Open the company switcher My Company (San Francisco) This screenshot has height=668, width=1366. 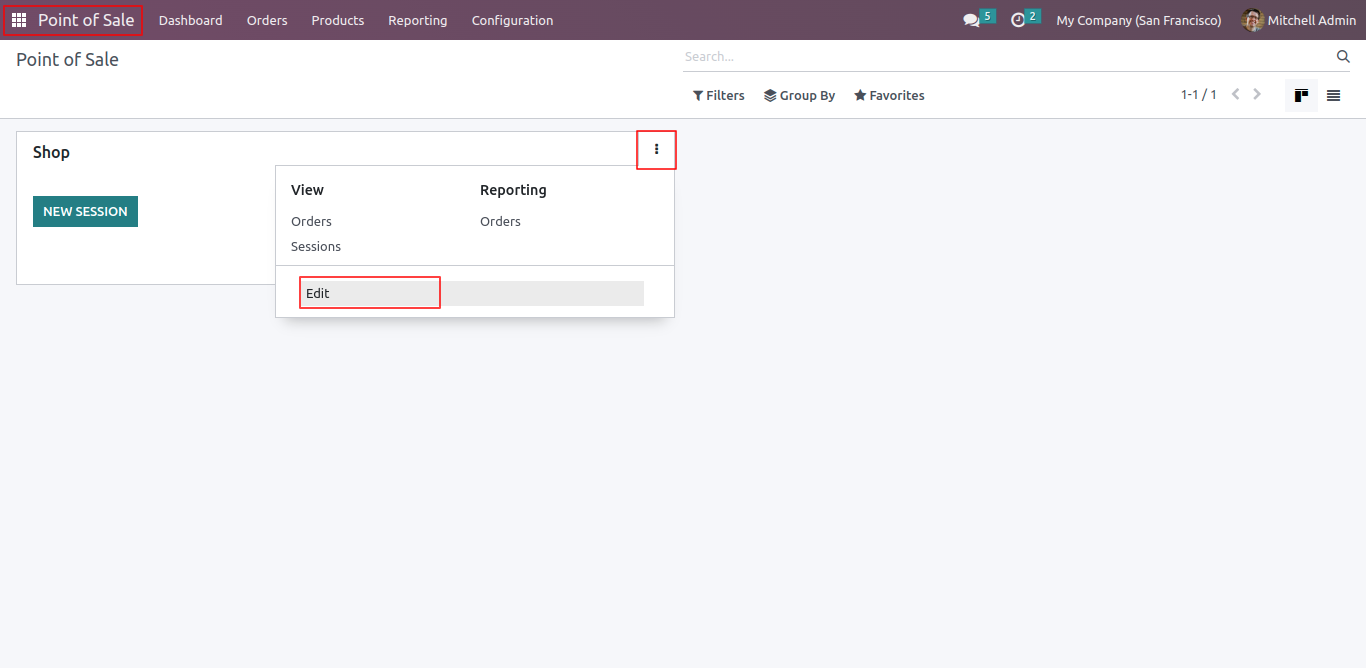coord(1138,20)
